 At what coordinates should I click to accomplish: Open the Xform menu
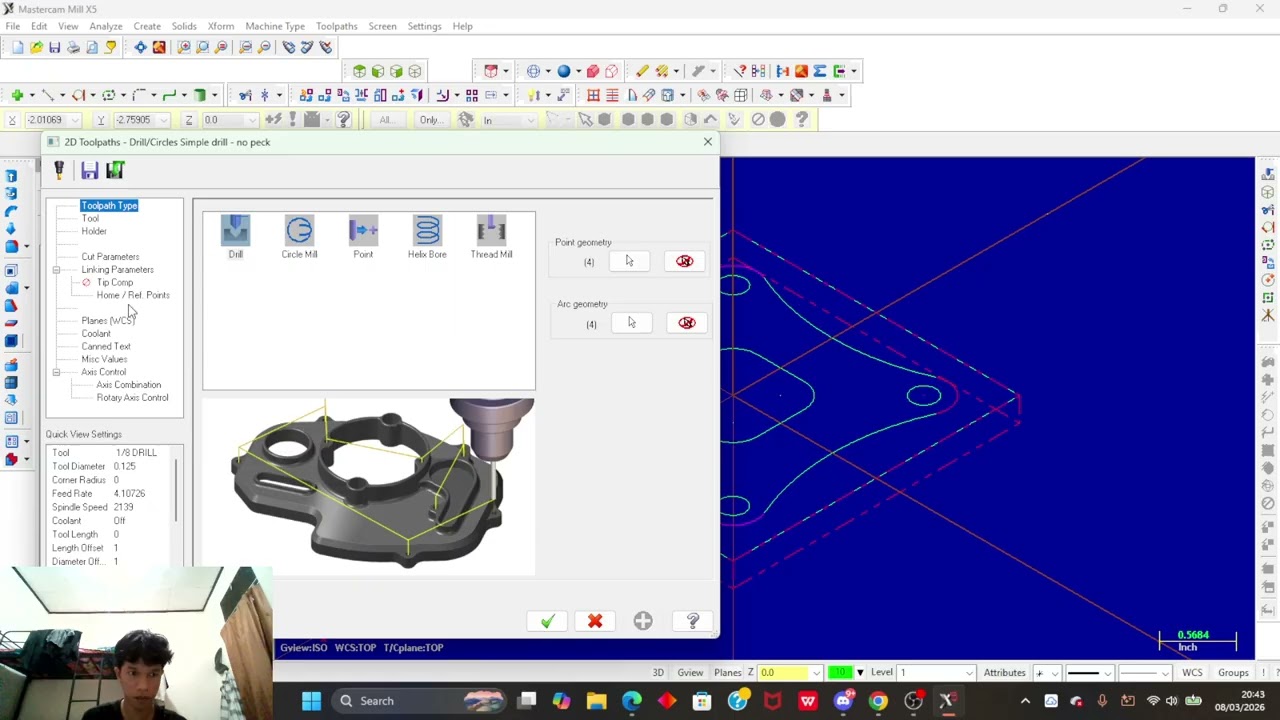pos(221,26)
